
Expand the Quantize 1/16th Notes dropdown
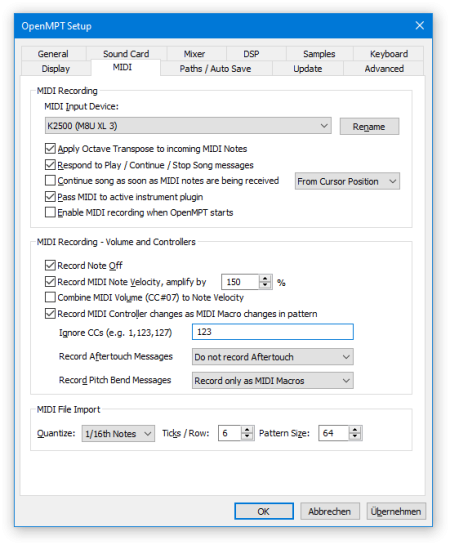pos(118,433)
